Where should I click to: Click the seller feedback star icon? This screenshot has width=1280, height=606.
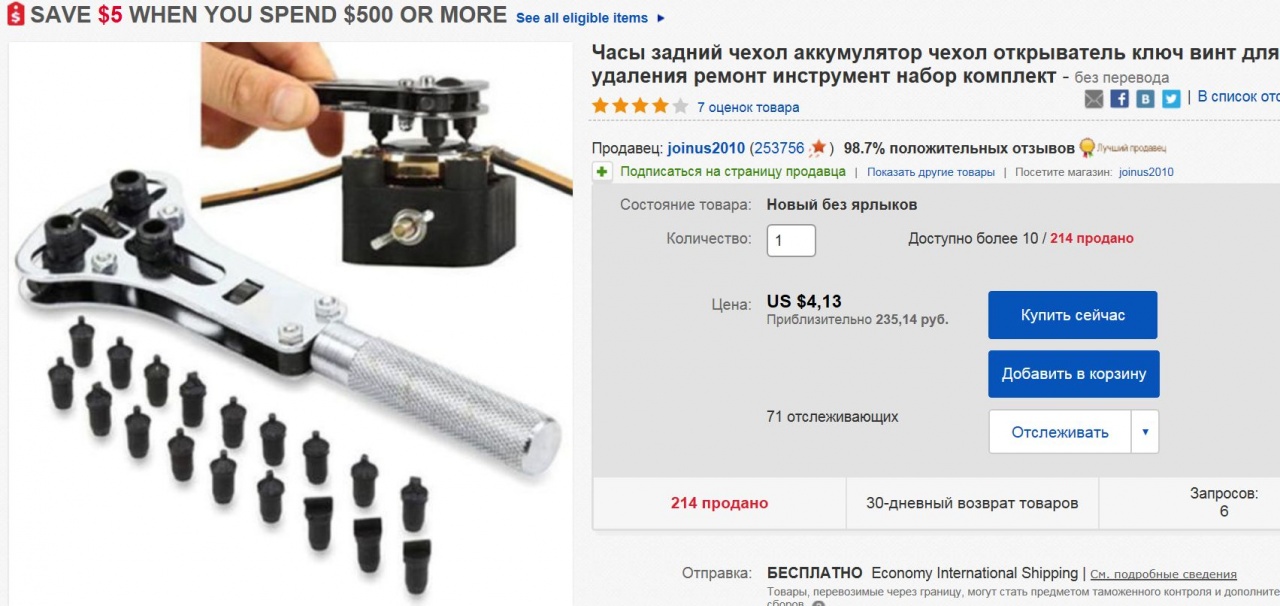tap(819, 148)
